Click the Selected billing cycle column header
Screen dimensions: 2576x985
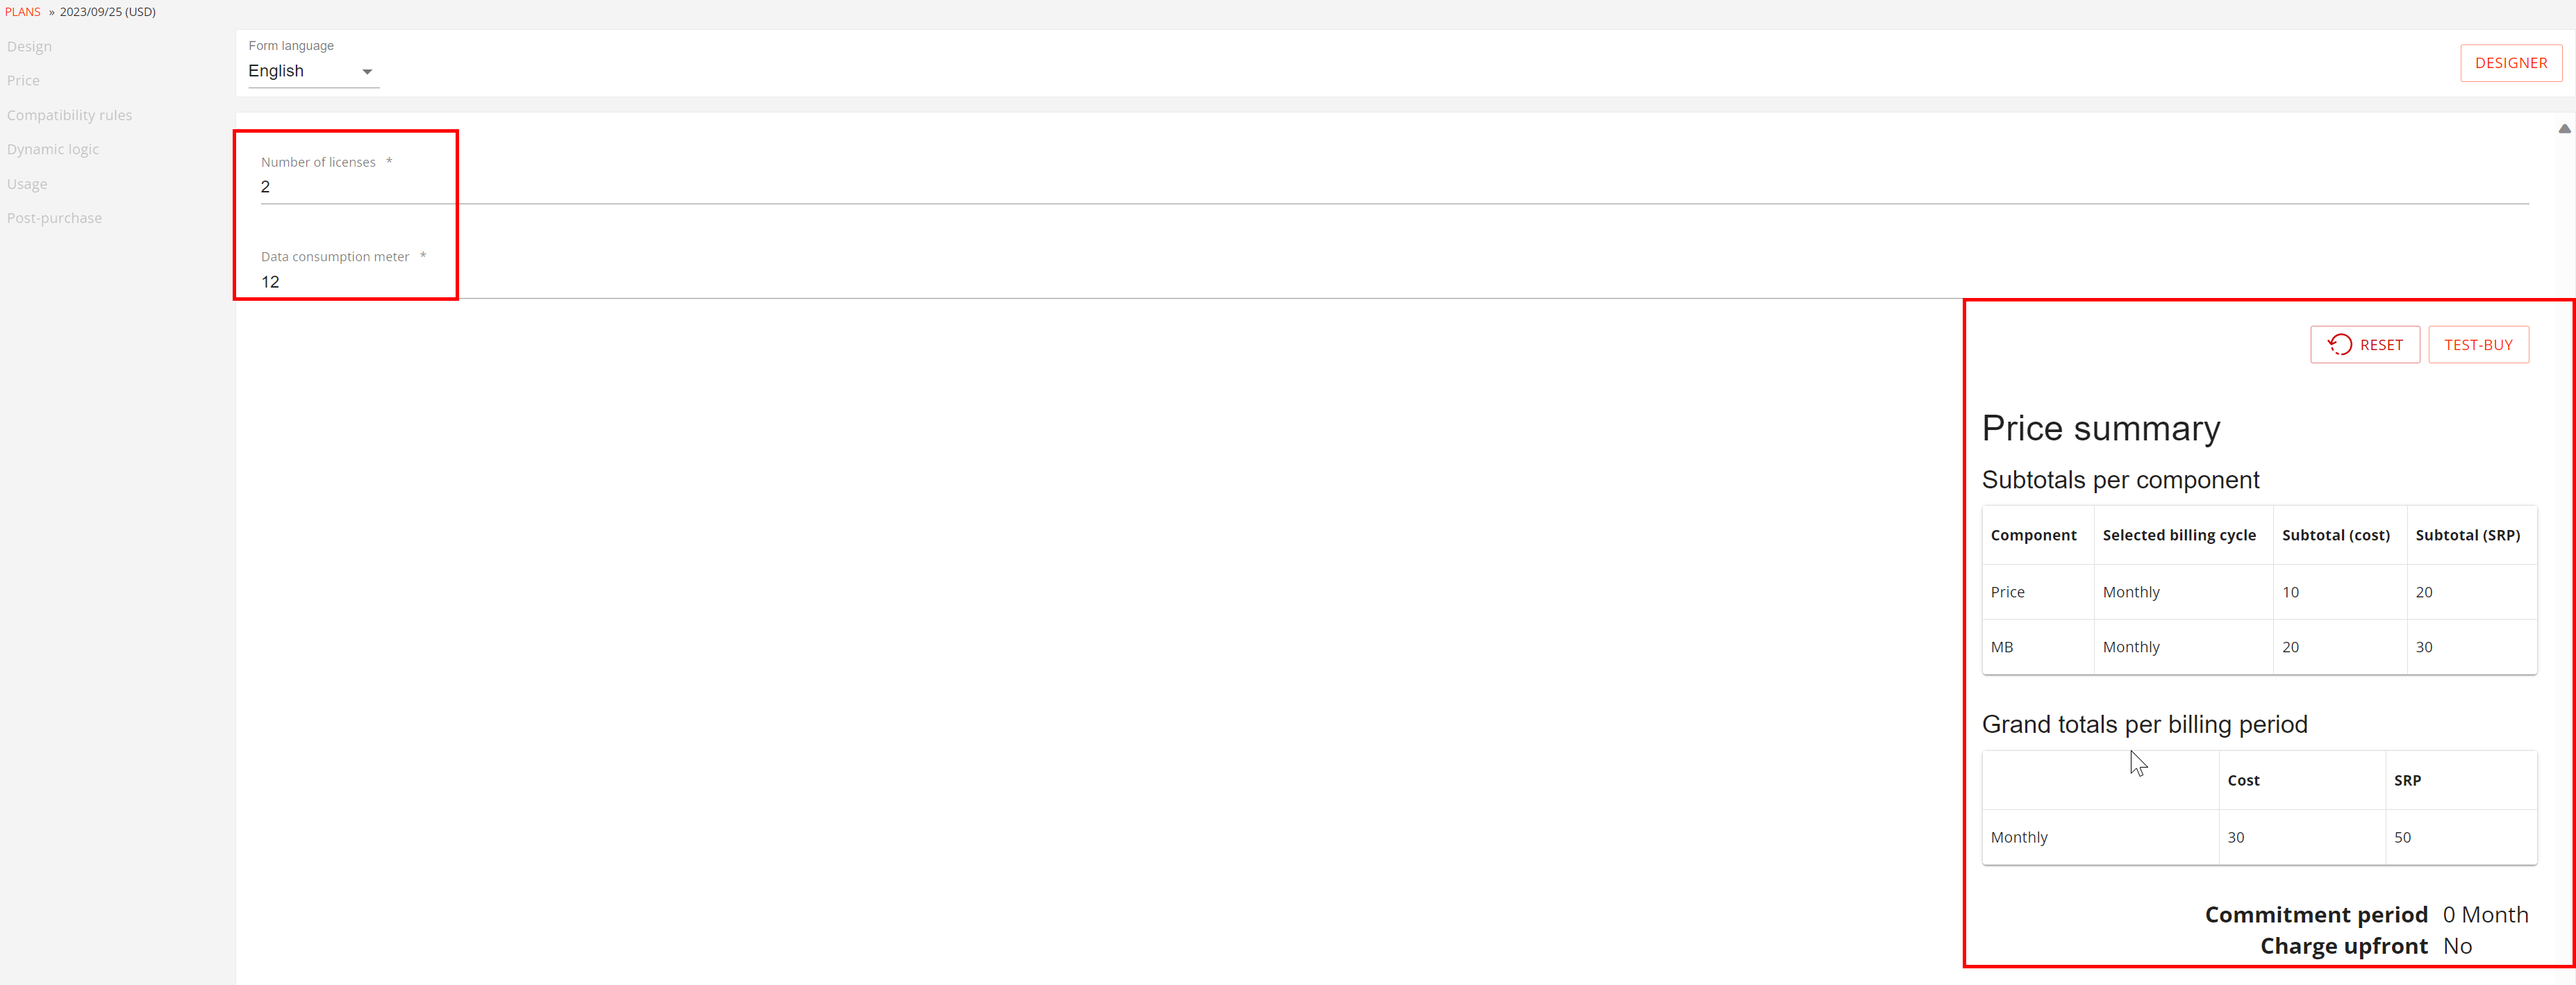(2178, 535)
